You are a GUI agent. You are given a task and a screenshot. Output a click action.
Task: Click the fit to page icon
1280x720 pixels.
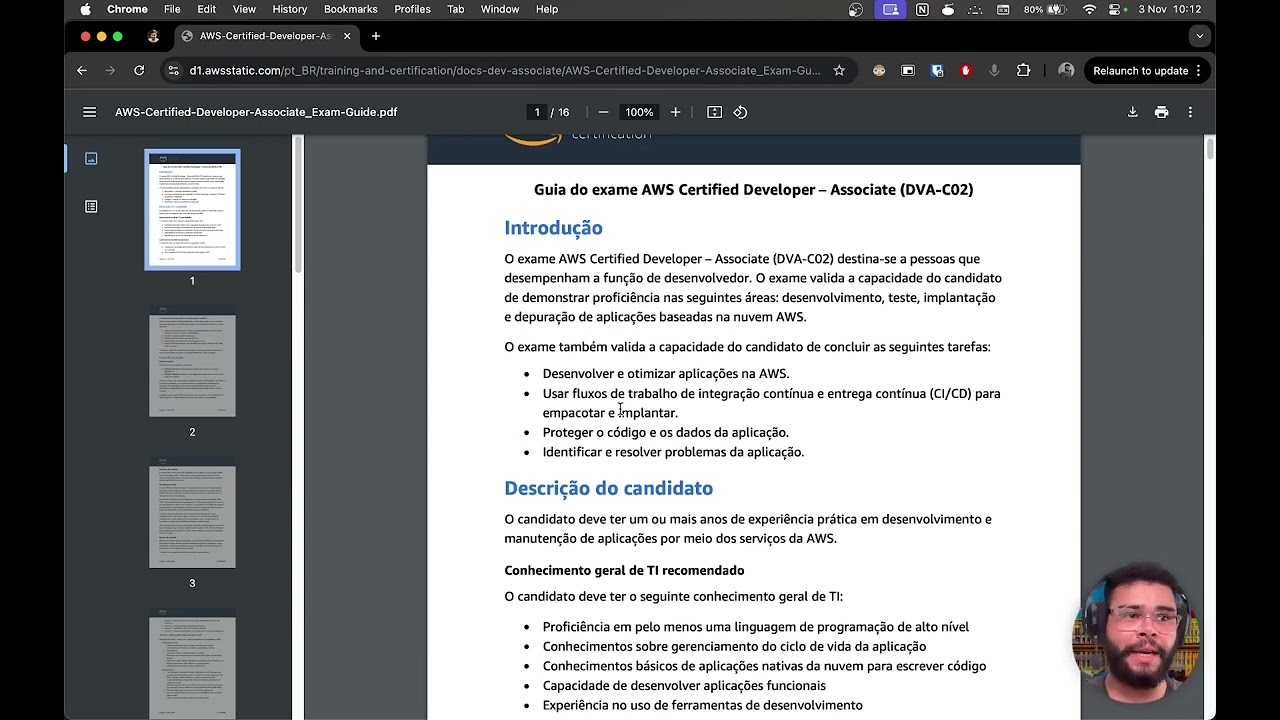click(x=714, y=112)
